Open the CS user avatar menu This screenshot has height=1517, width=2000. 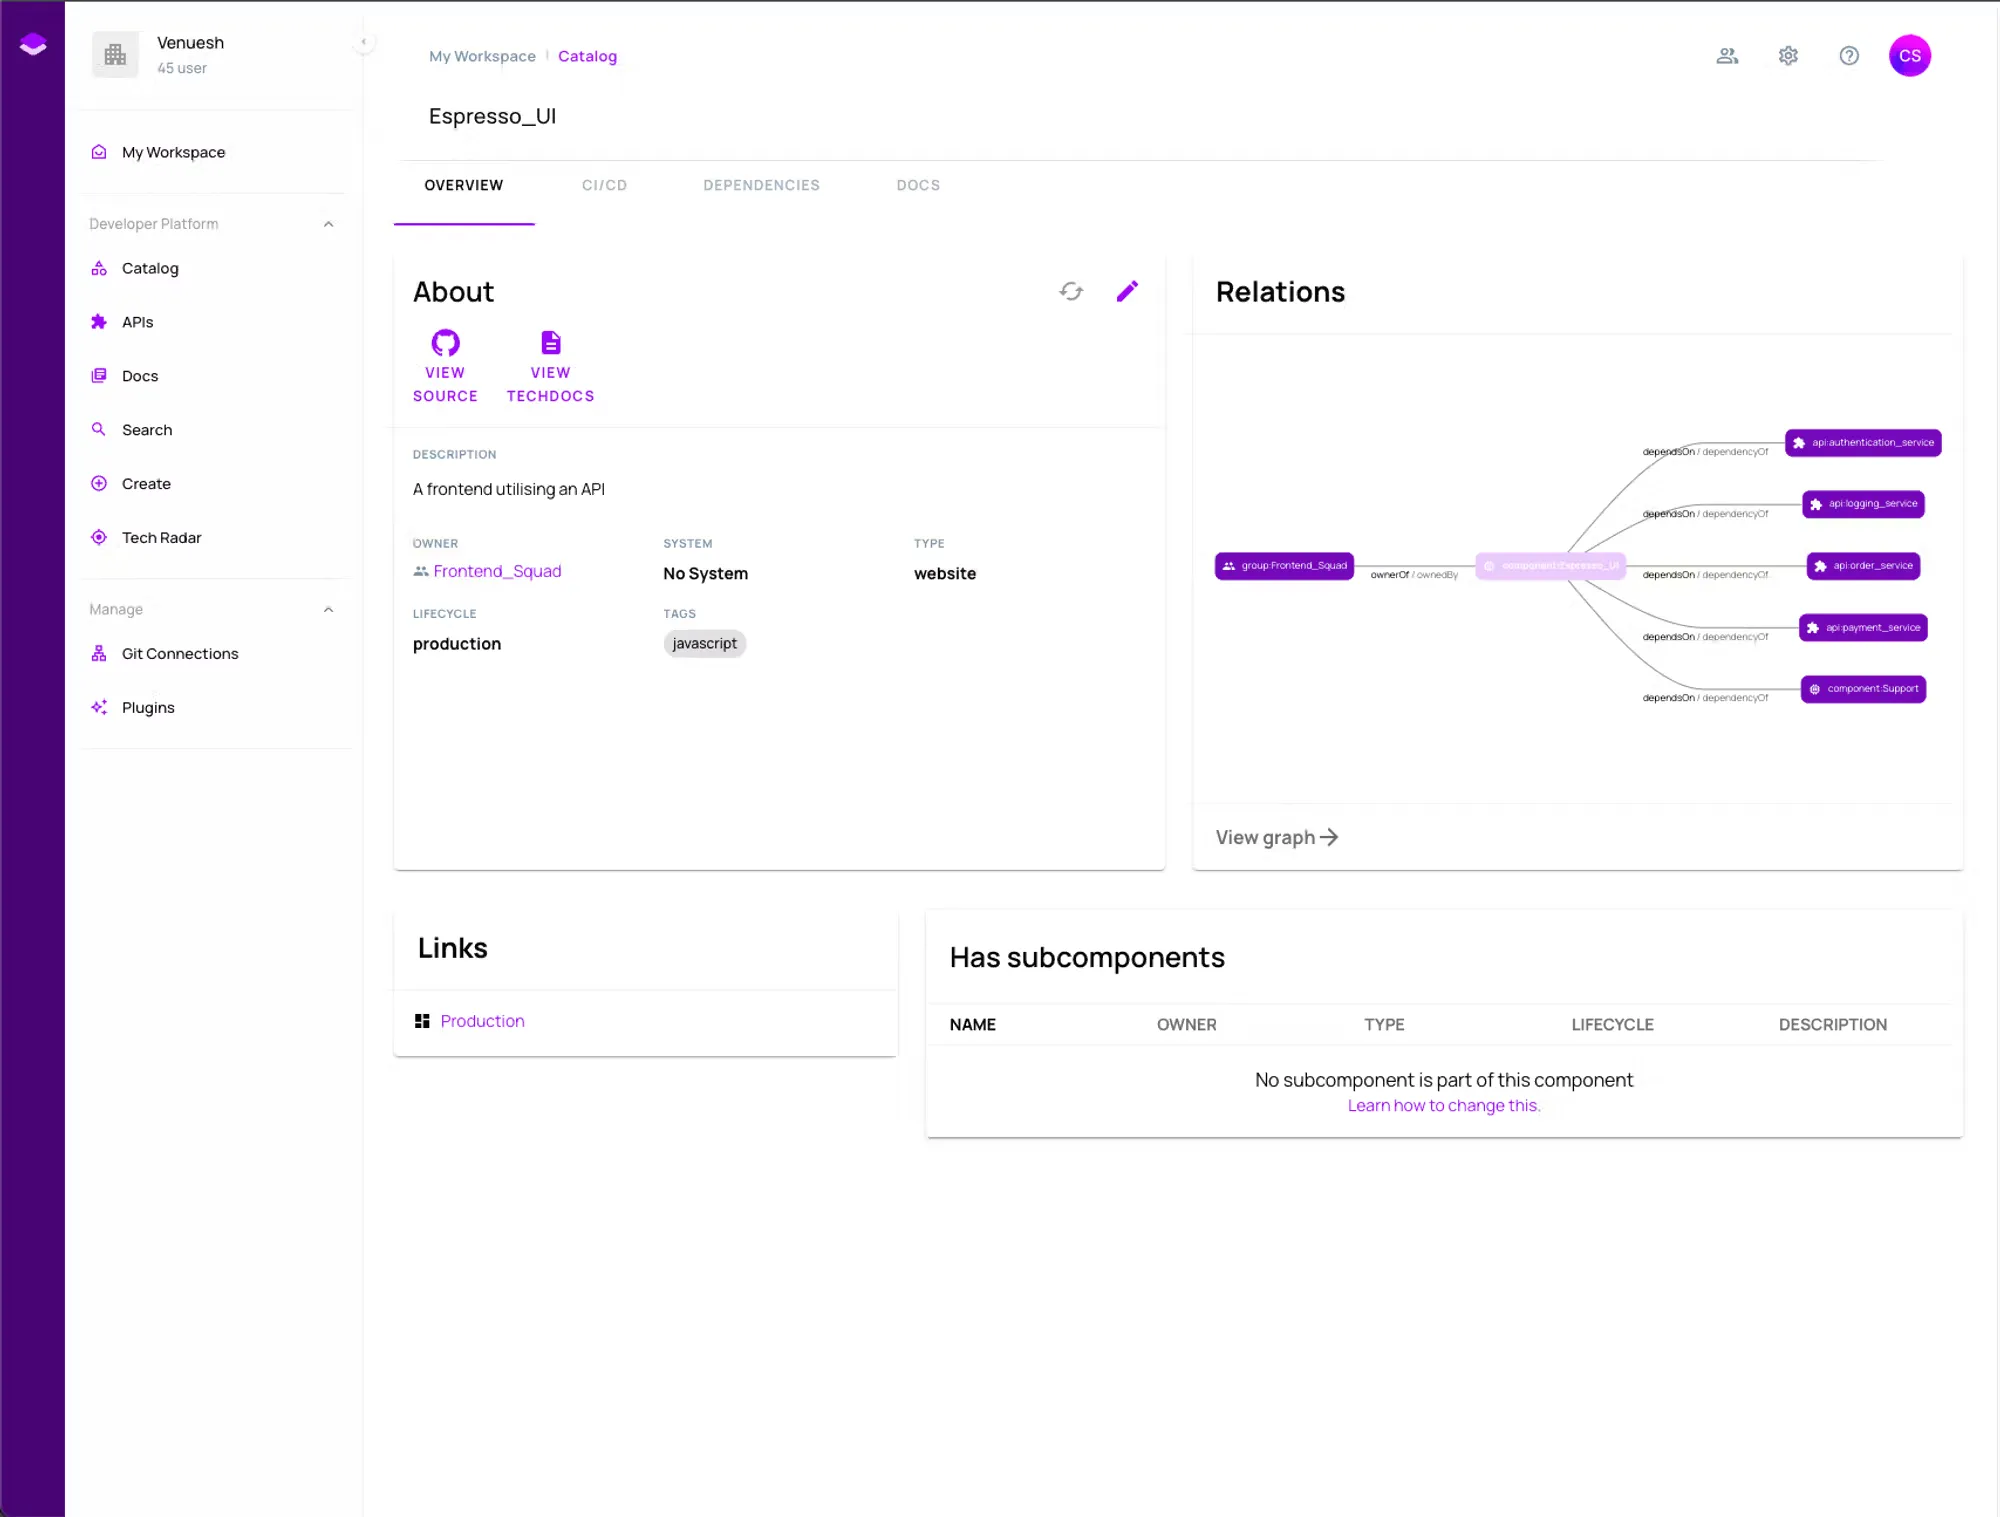click(1909, 56)
